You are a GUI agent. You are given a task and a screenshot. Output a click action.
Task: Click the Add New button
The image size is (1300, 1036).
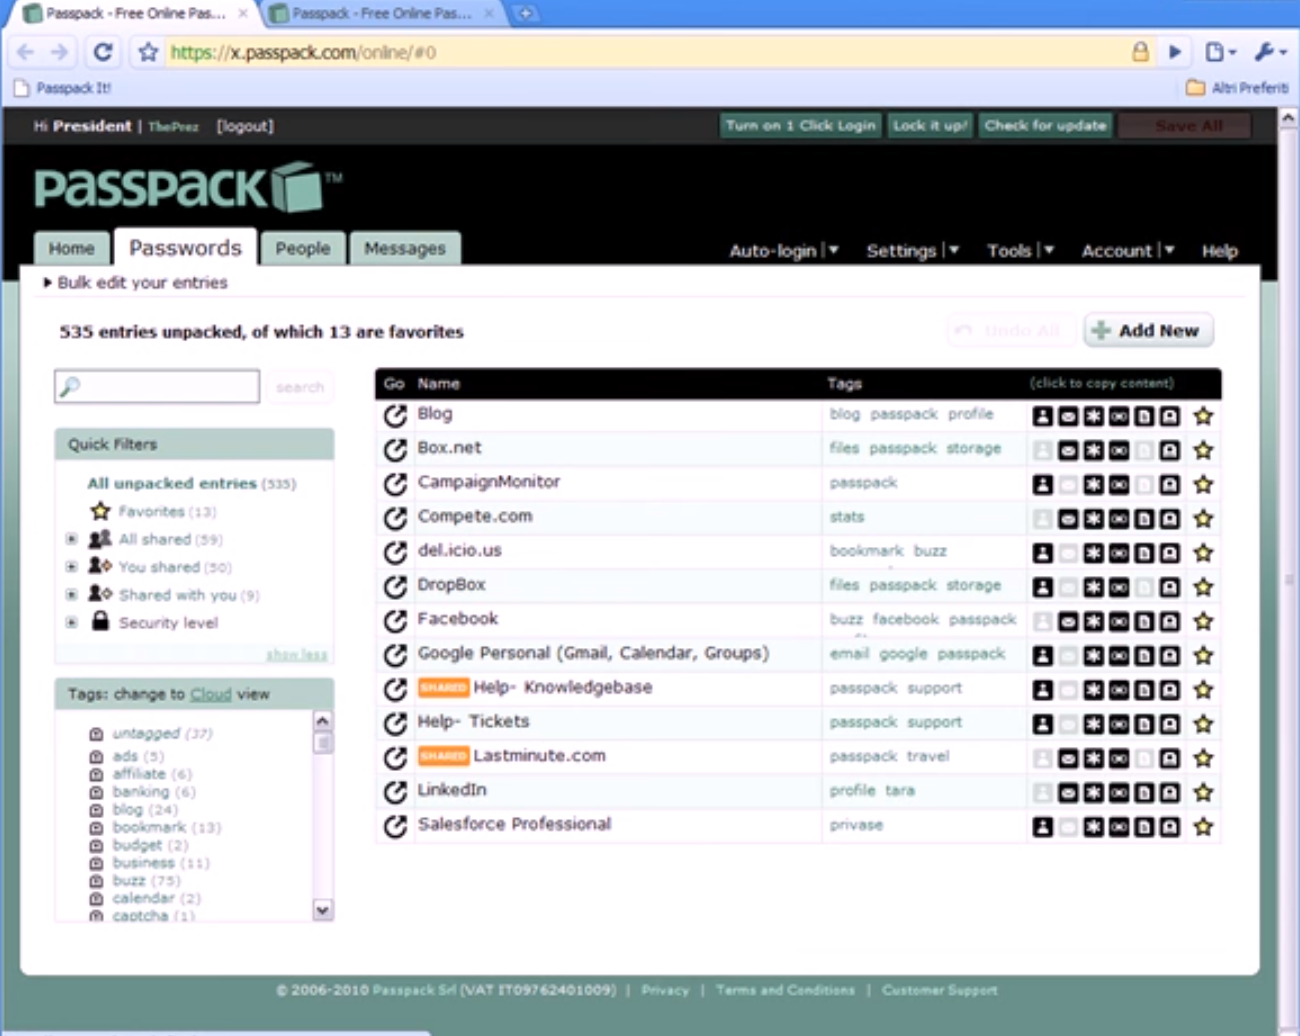pyautogui.click(x=1148, y=331)
